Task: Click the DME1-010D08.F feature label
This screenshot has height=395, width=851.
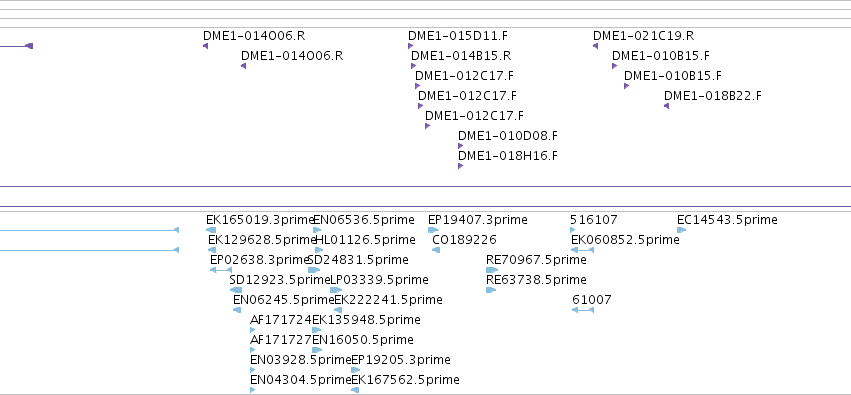Action: (x=508, y=136)
